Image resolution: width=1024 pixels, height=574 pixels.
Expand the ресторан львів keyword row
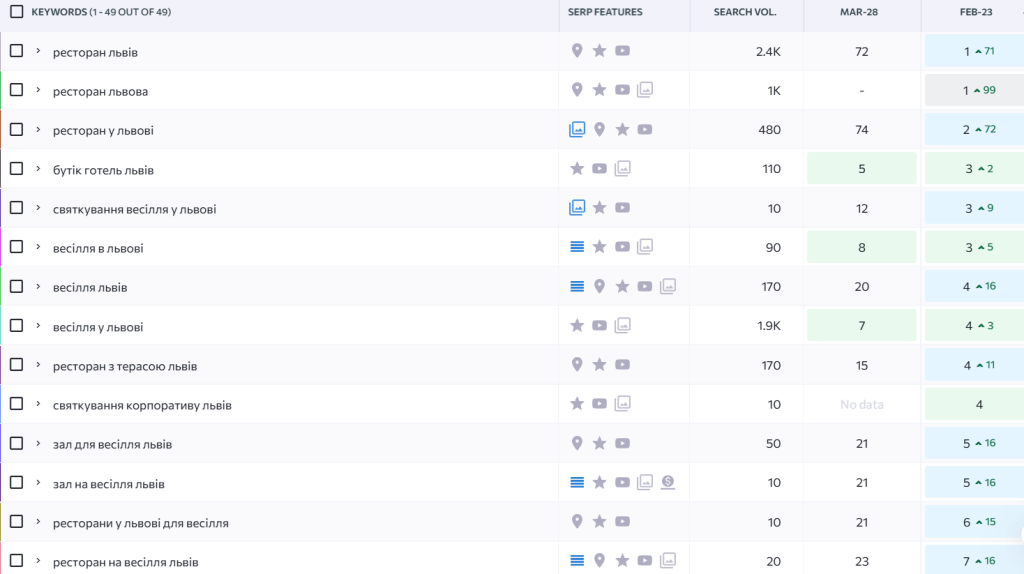38,51
